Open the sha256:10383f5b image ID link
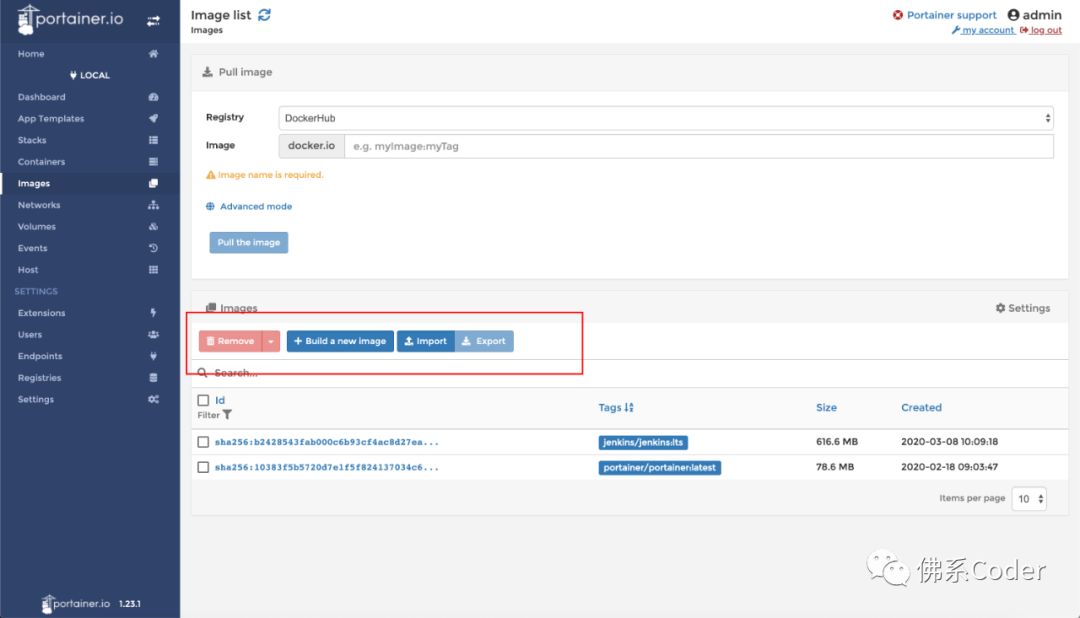 pyautogui.click(x=326, y=467)
